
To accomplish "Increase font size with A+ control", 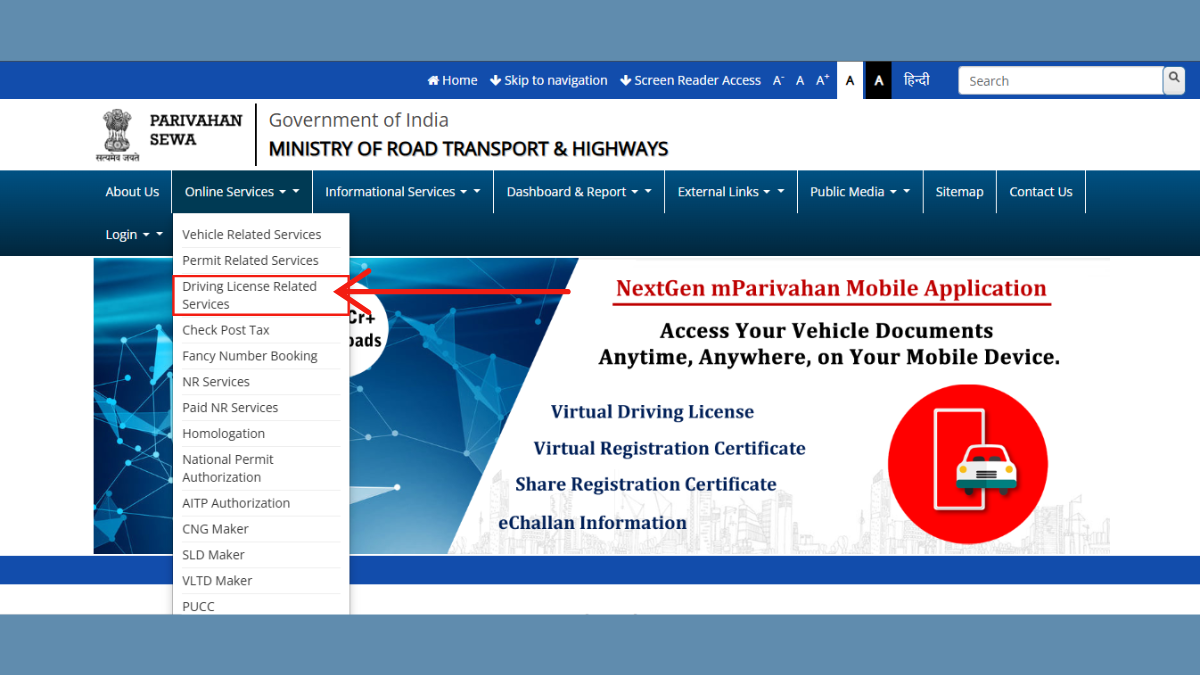I will tap(823, 80).
